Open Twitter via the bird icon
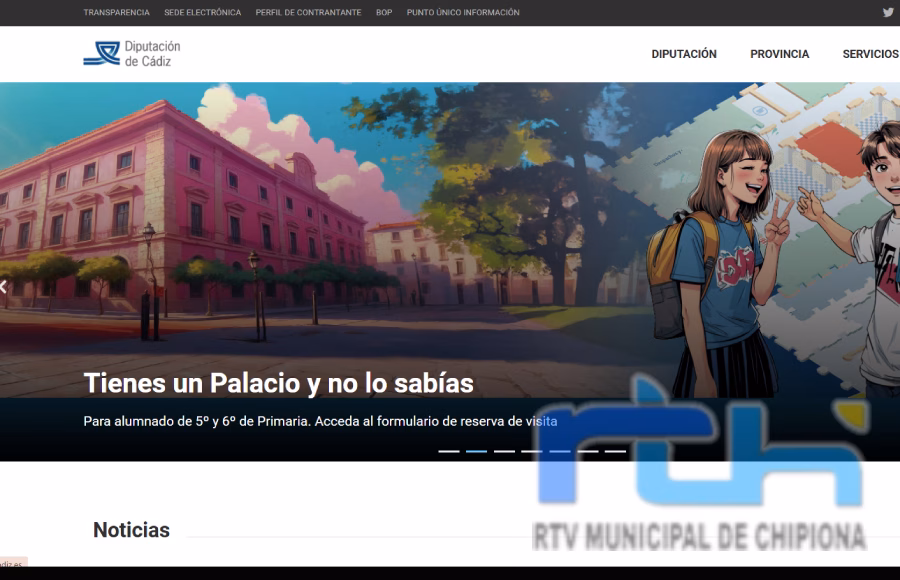Image resolution: width=900 pixels, height=580 pixels. (887, 12)
